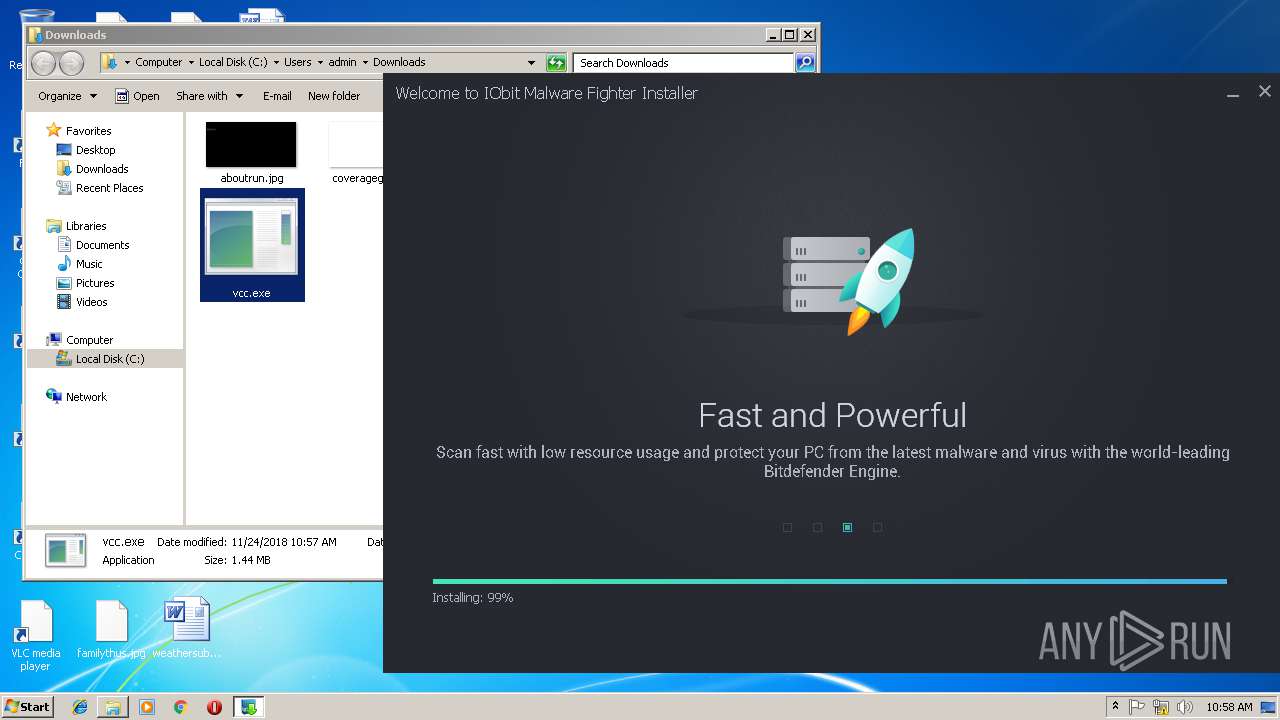Open Action Center flag icon
The height and width of the screenshot is (720, 1280).
(1137, 707)
